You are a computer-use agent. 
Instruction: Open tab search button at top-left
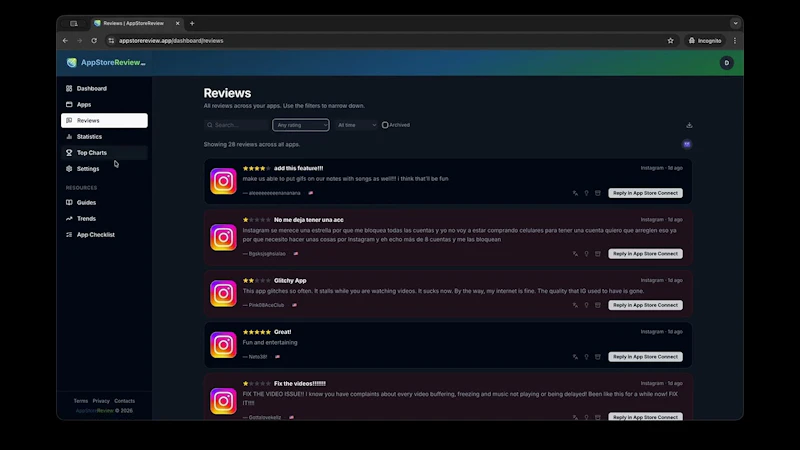[x=74, y=23]
